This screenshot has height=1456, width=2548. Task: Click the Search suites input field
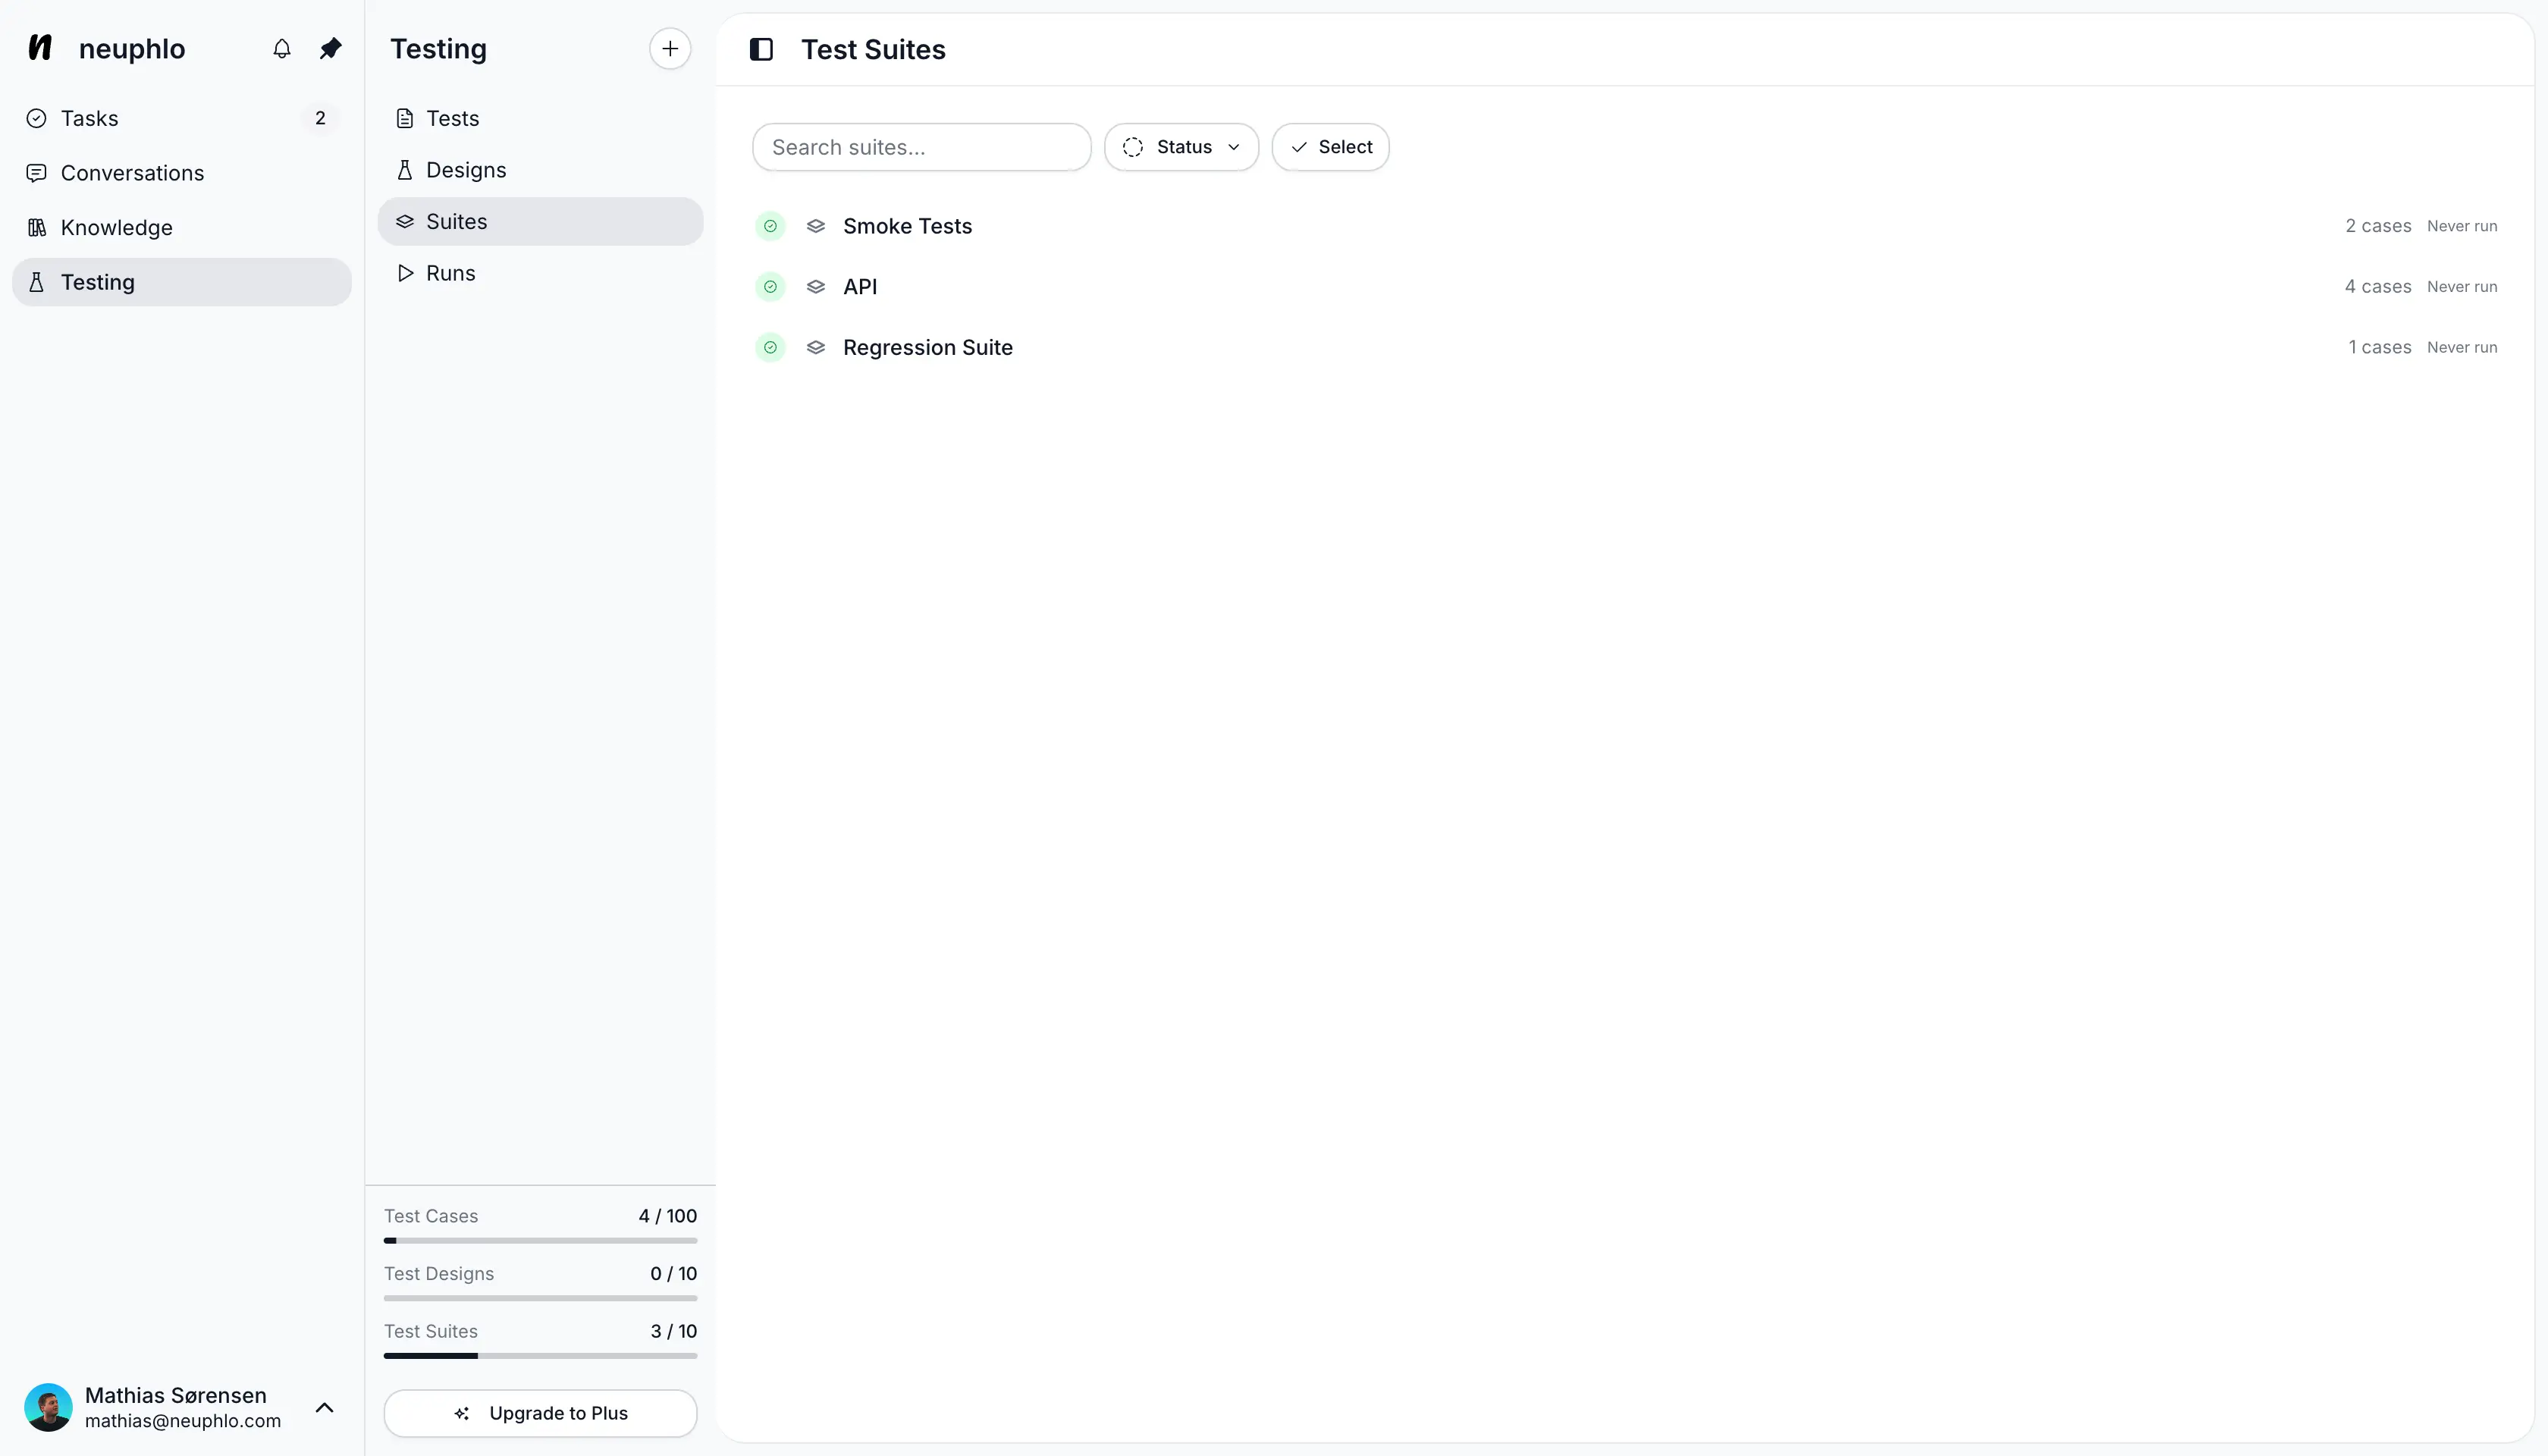pos(920,146)
